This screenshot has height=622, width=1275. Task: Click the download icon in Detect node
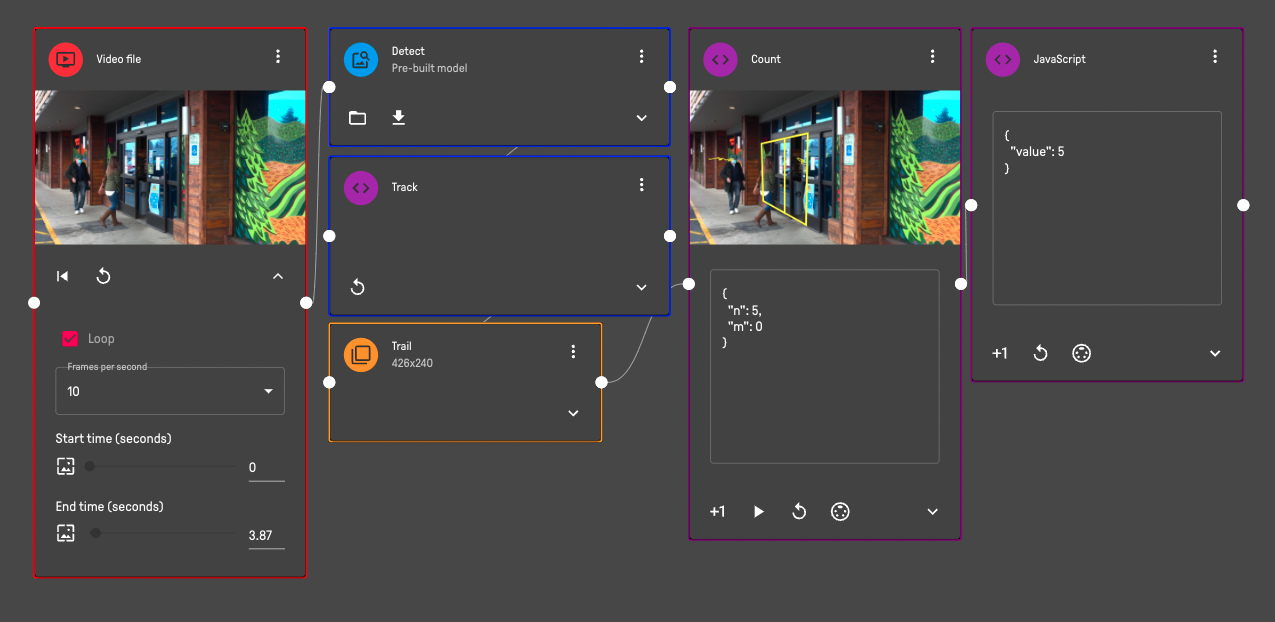[398, 118]
